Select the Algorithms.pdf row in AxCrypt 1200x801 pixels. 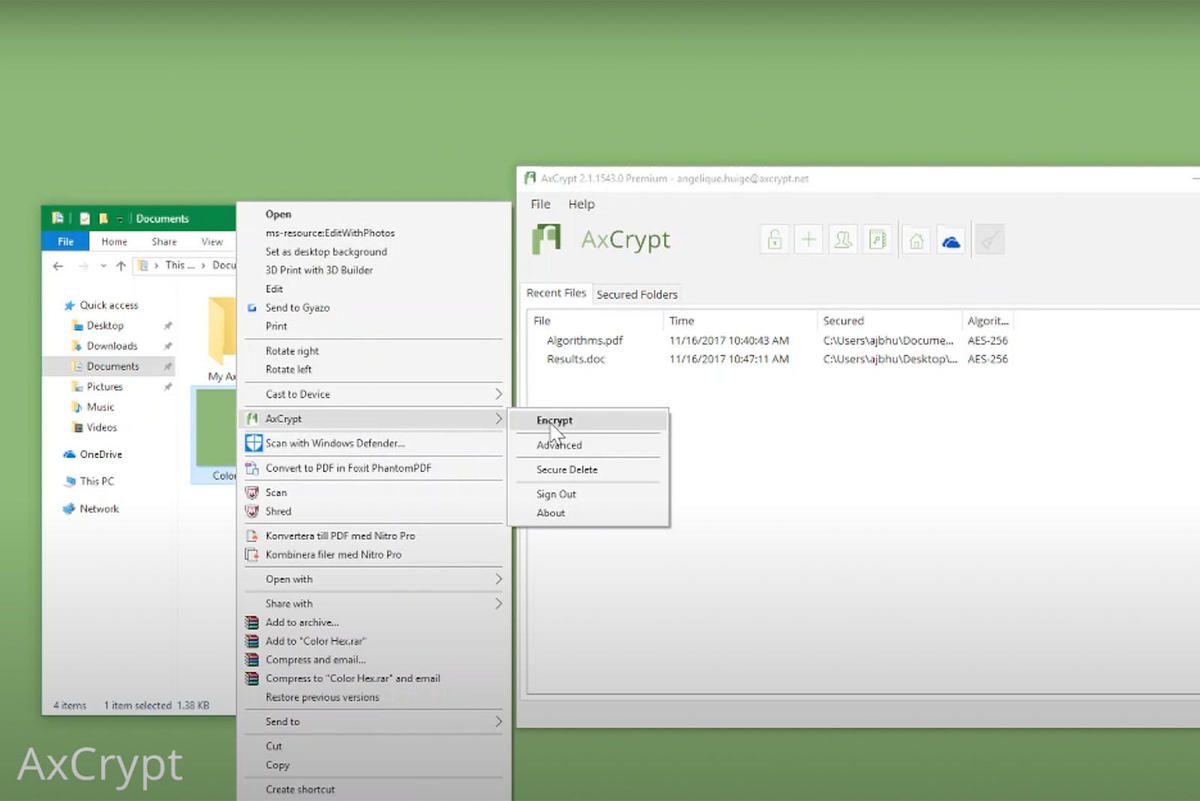[770, 341]
